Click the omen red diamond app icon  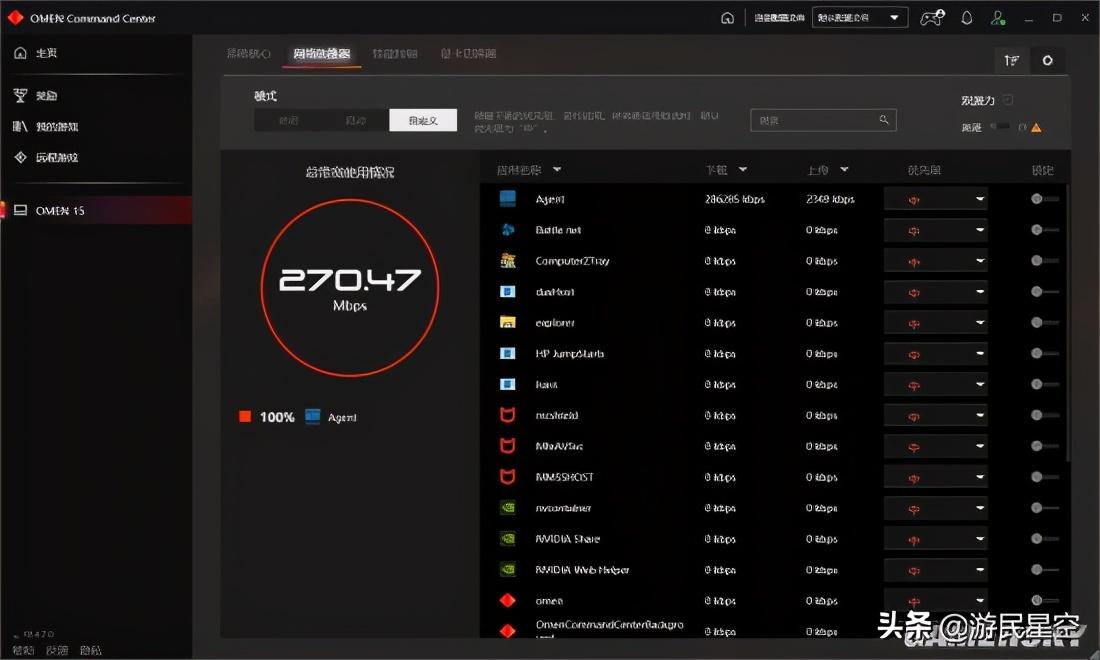508,600
